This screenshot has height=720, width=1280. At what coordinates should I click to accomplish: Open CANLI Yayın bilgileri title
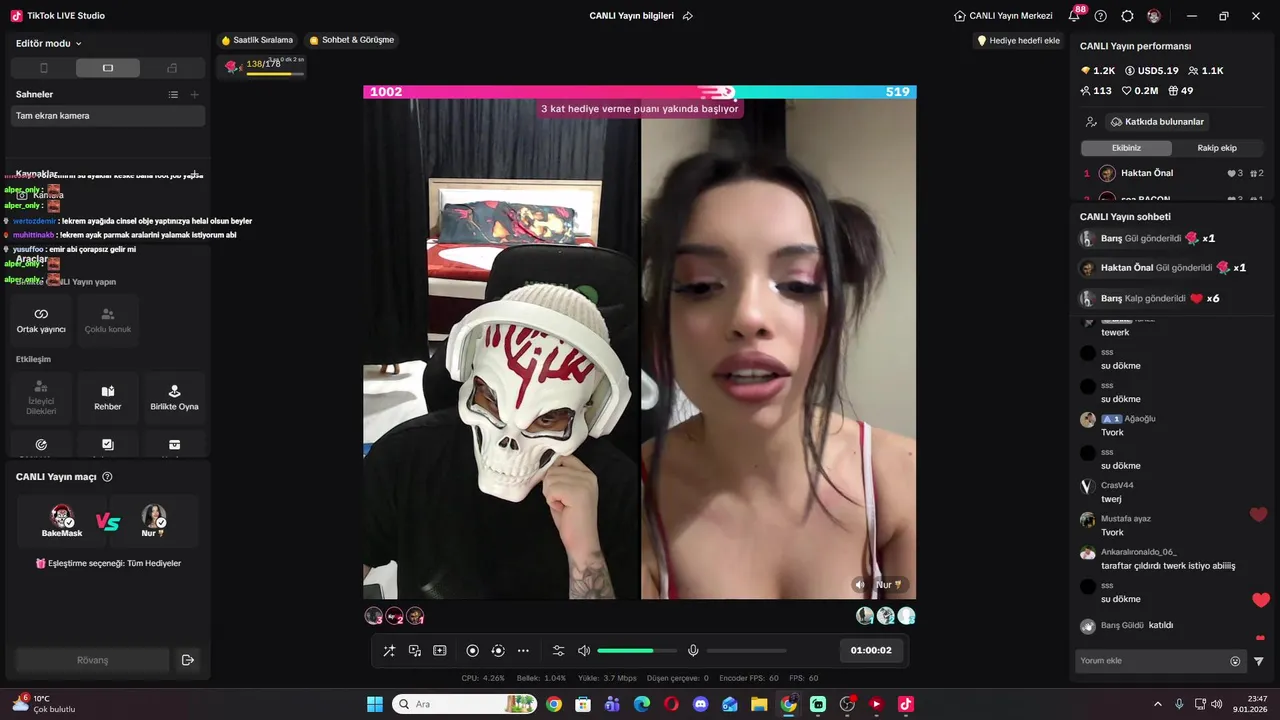(x=631, y=16)
